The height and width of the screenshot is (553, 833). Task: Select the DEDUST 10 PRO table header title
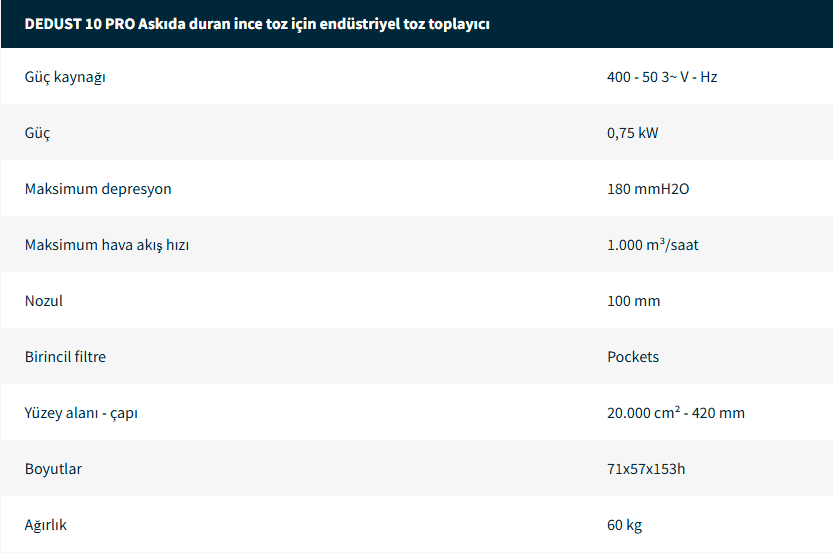tap(257, 24)
